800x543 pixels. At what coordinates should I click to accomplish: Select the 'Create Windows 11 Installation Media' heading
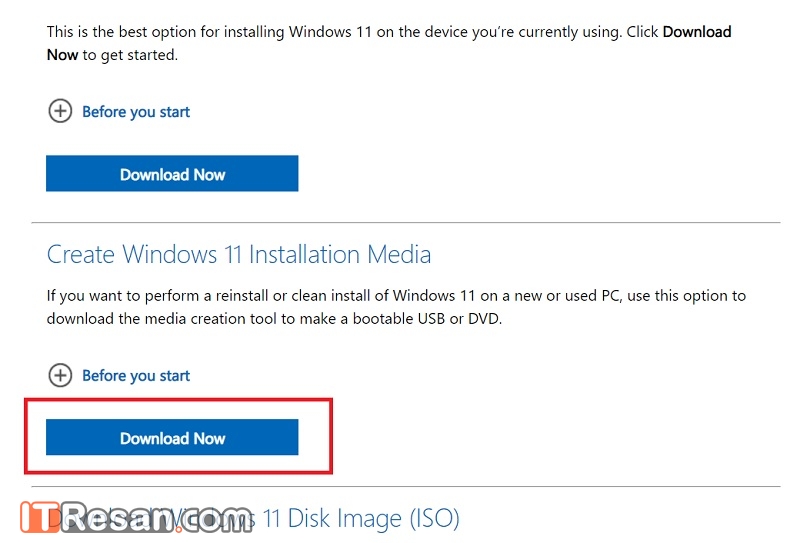(239, 254)
